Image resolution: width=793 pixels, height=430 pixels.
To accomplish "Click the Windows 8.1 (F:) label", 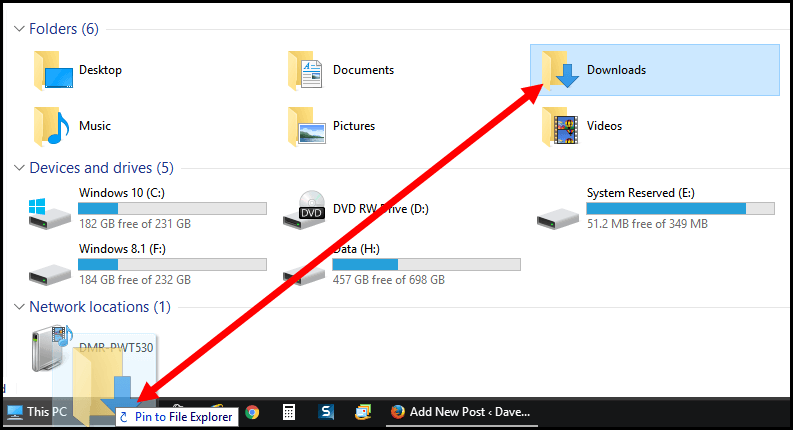I will click(122, 249).
